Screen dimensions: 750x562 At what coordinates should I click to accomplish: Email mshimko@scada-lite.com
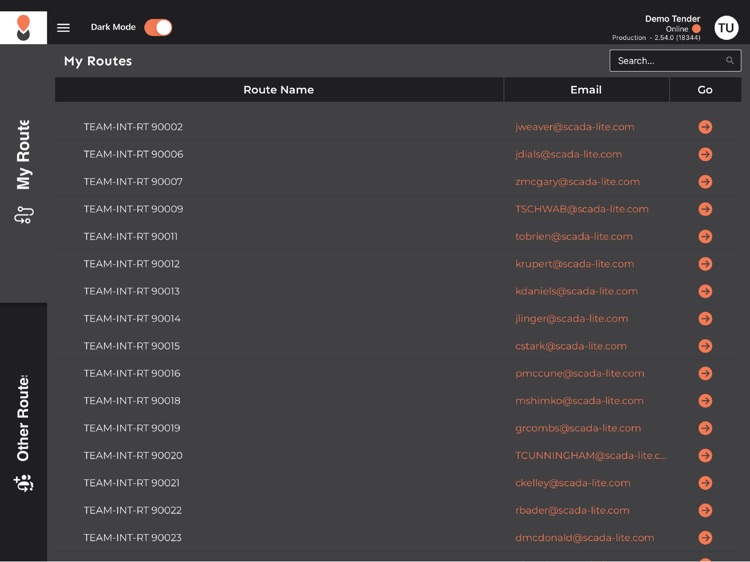pos(579,401)
